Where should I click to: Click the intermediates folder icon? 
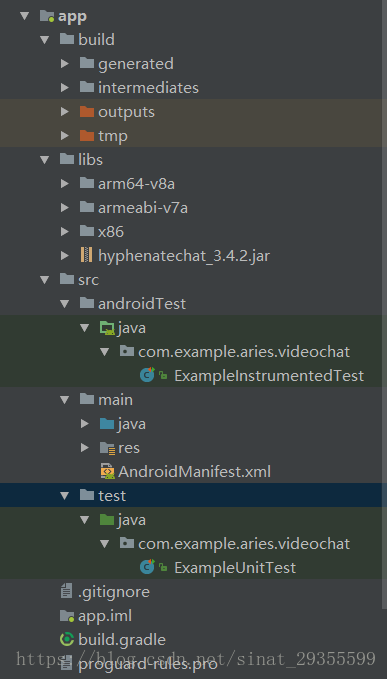[x=87, y=87]
